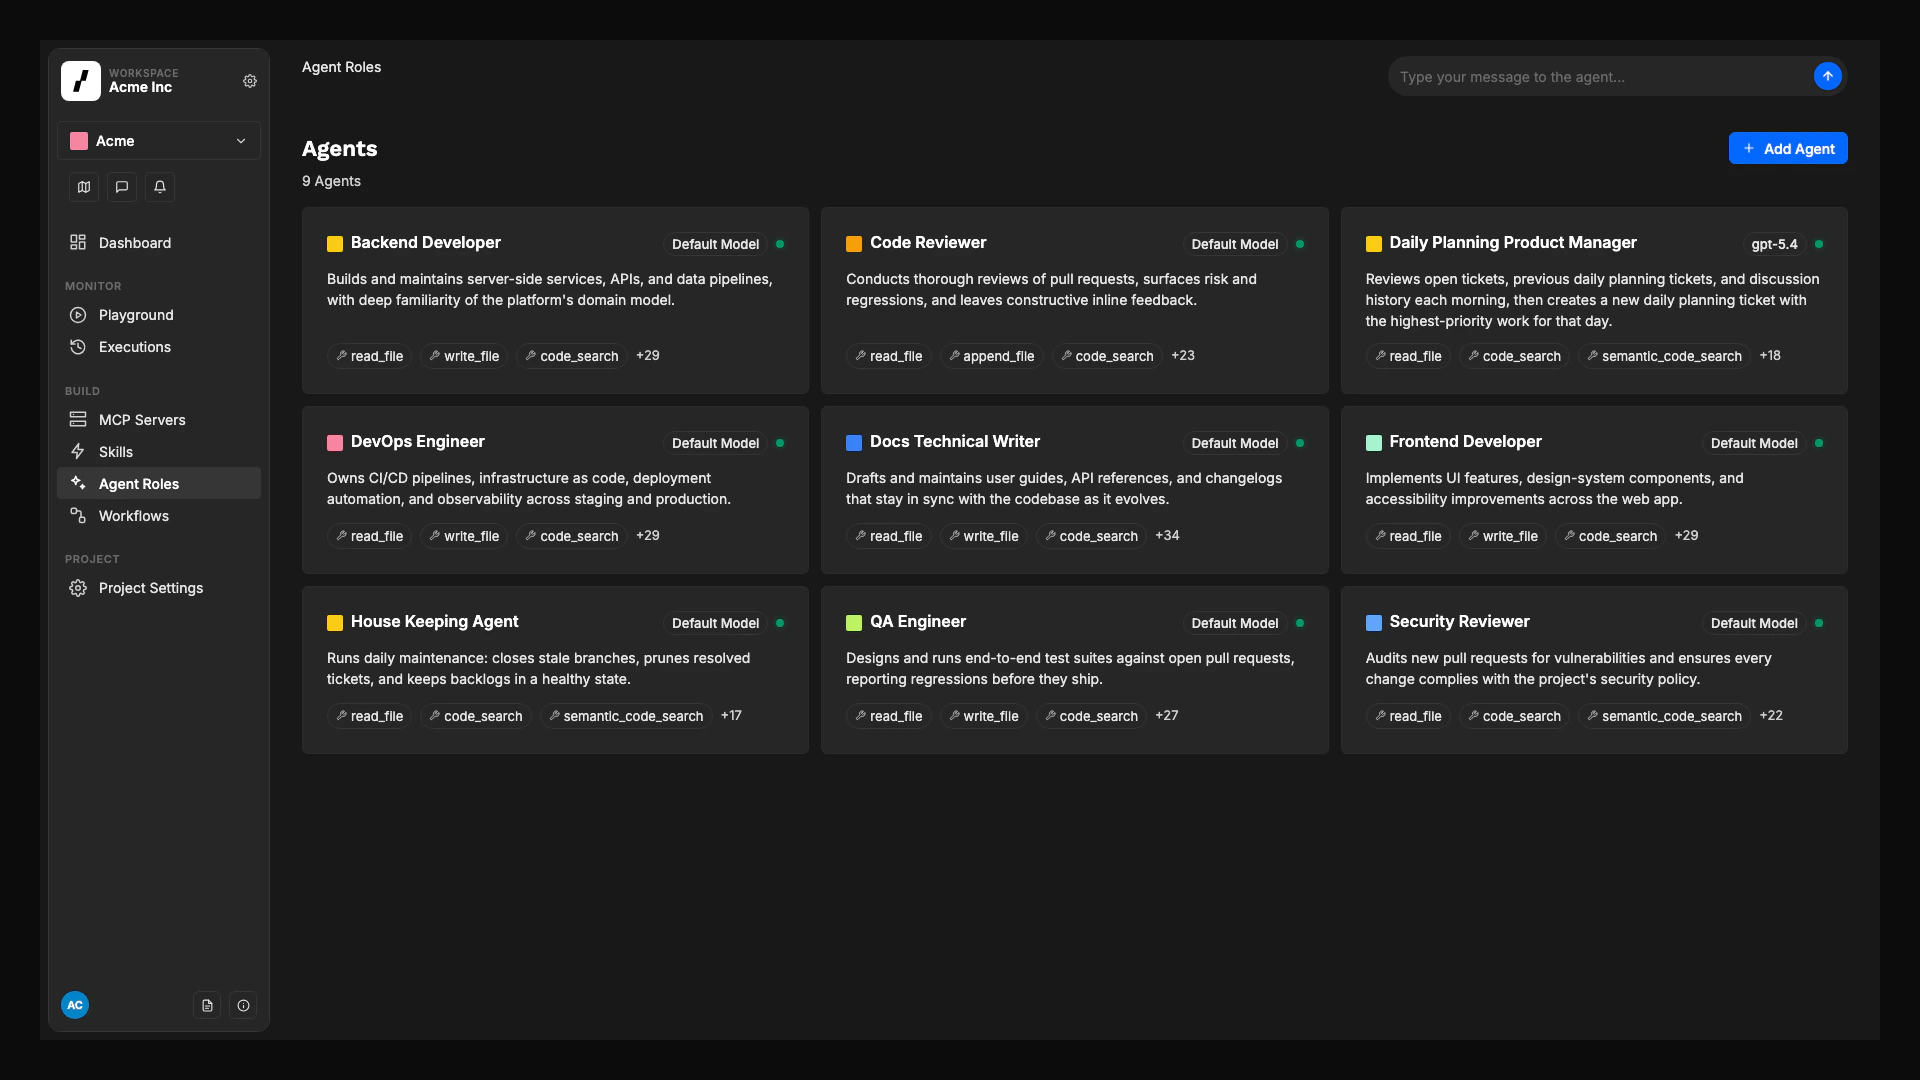The image size is (1920, 1080).
Task: Click the Add Agent button
Action: (x=1788, y=148)
